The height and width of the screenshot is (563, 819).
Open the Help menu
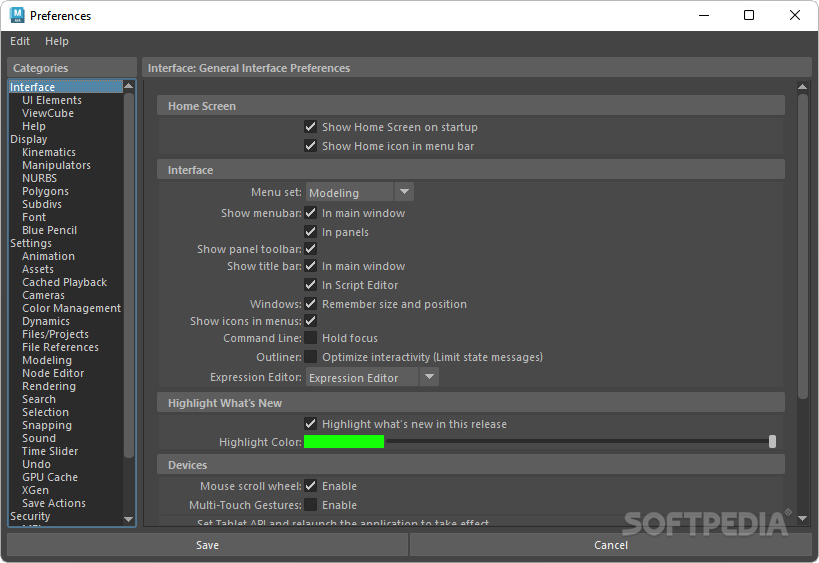coord(56,41)
